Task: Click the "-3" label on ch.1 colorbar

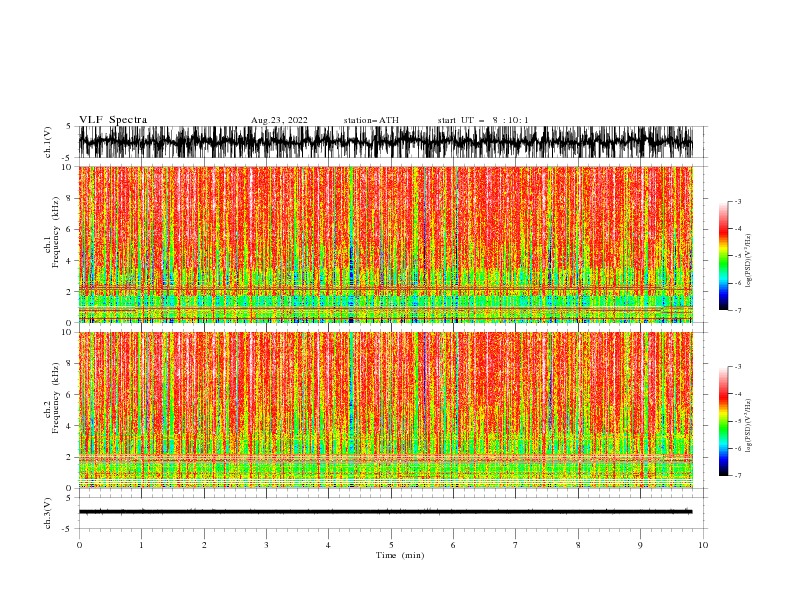Action: coord(737,201)
